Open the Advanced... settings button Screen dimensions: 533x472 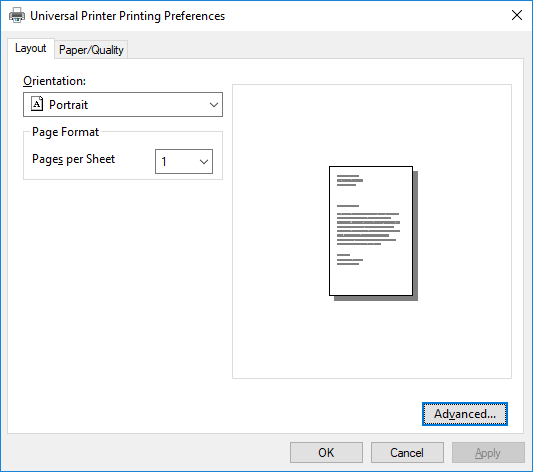[465, 414]
